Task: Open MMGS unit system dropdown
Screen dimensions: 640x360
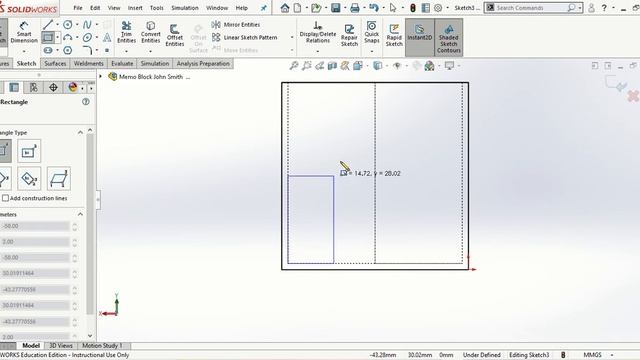Action: [x=612, y=355]
